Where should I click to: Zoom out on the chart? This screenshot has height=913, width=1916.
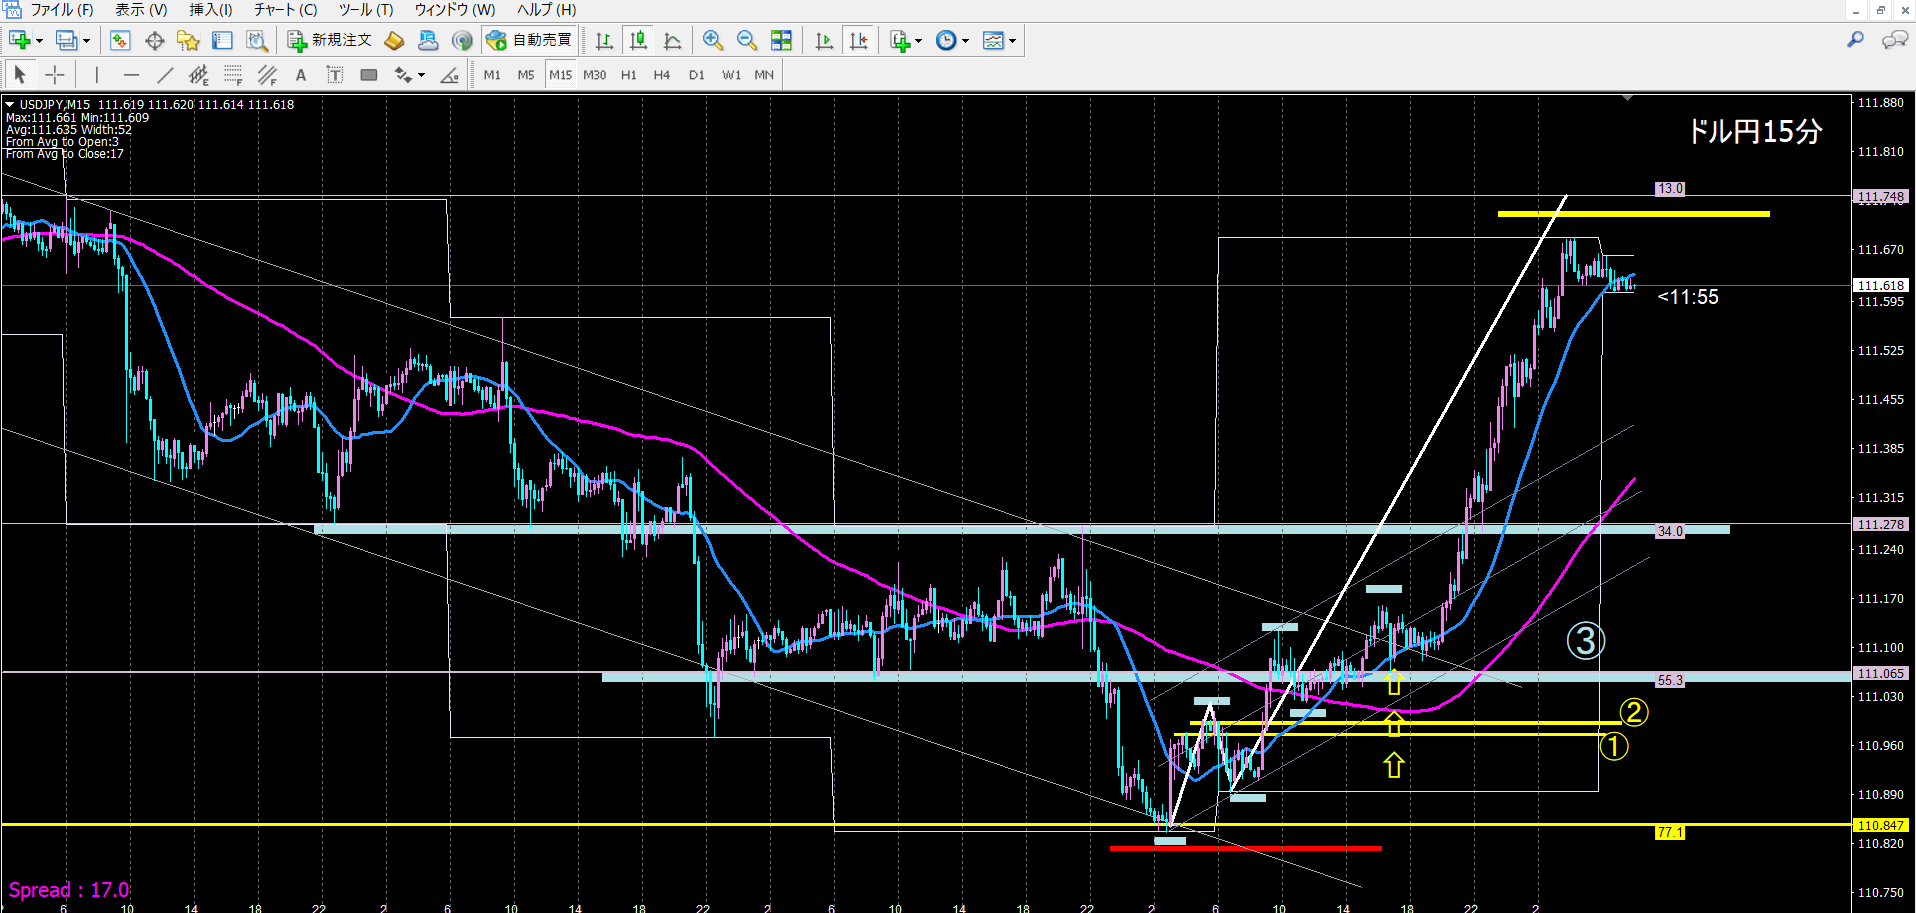(747, 41)
